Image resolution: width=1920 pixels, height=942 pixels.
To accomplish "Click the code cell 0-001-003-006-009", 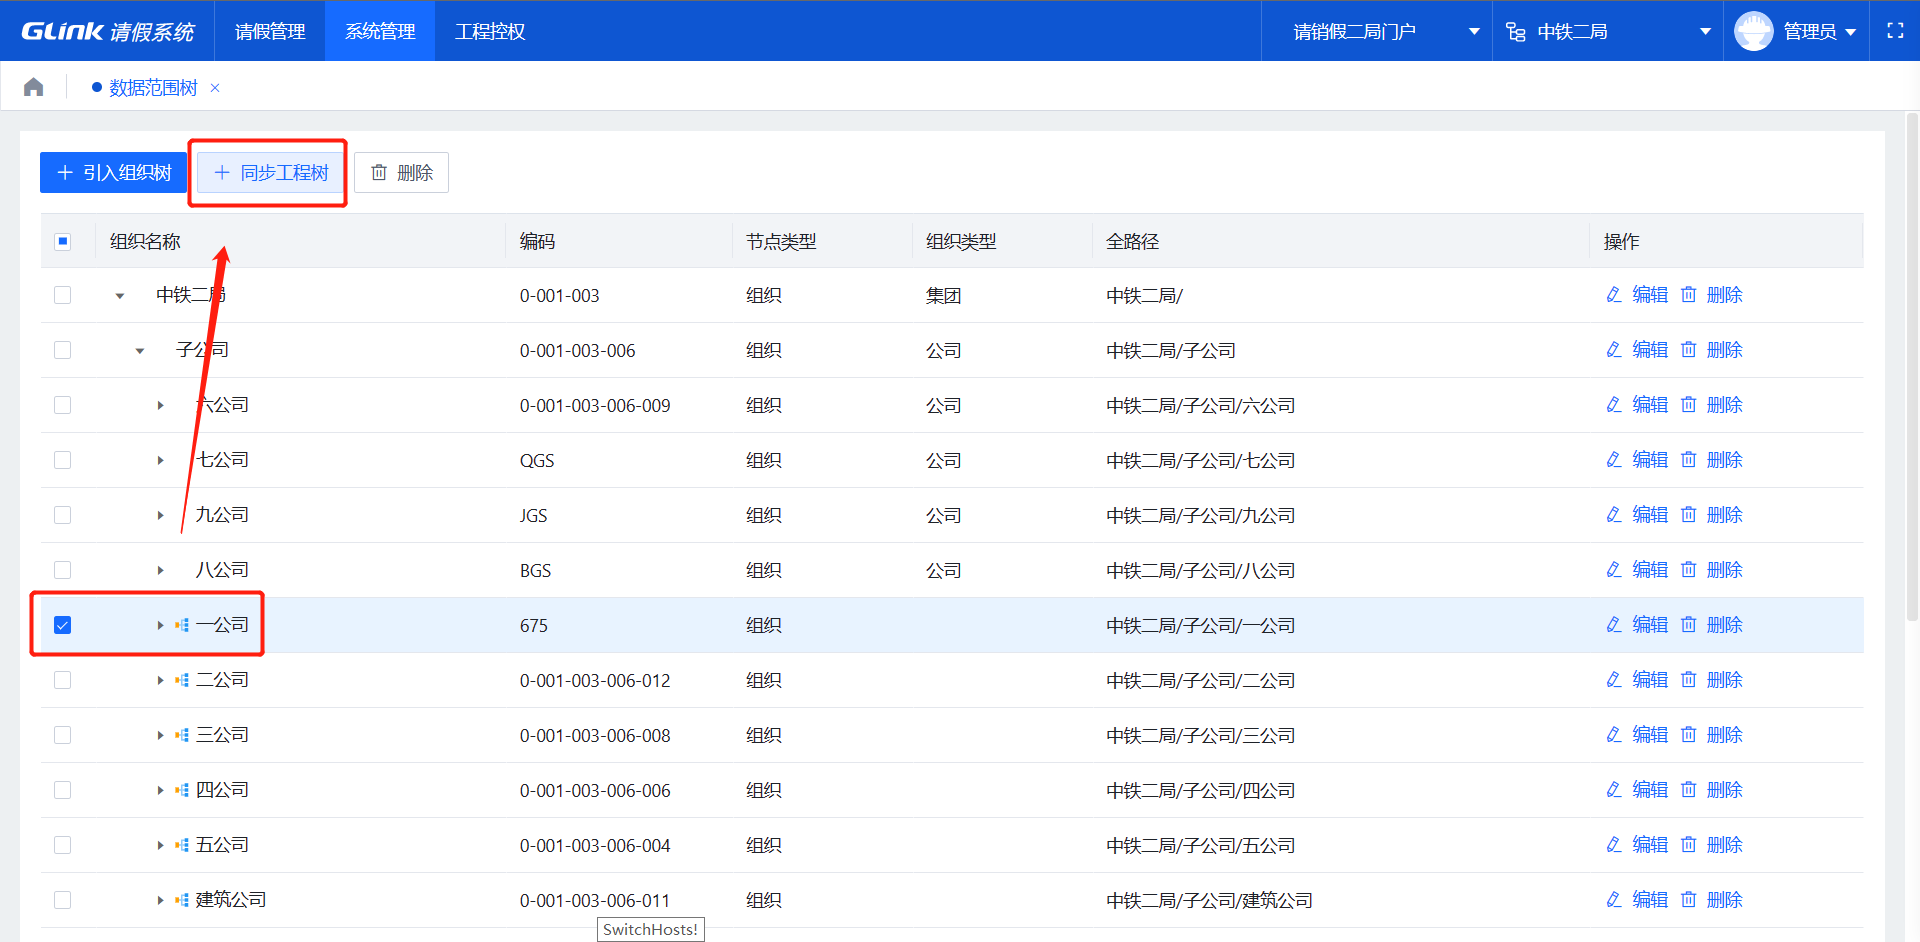I will 595,406.
